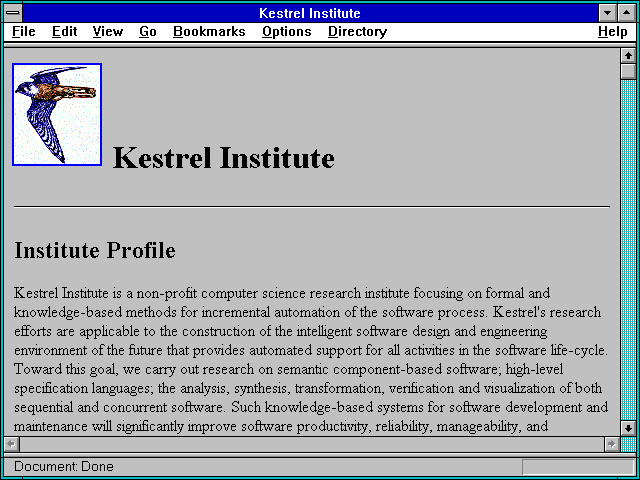Click the horizontal scrollbar left arrow
Image resolution: width=640 pixels, height=480 pixels.
[x=11, y=444]
